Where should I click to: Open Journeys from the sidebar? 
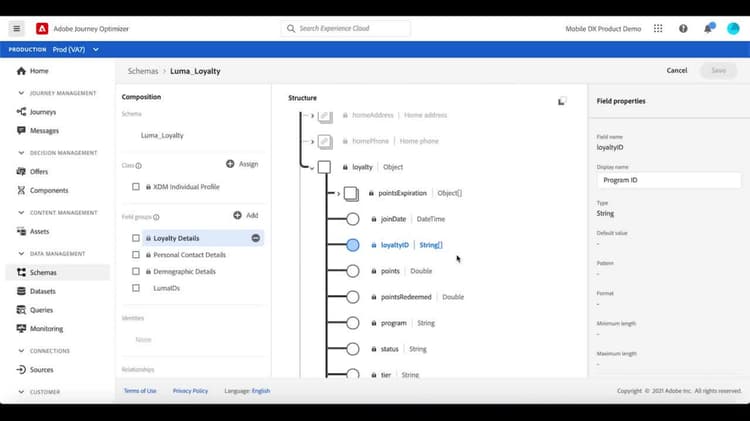tap(43, 112)
